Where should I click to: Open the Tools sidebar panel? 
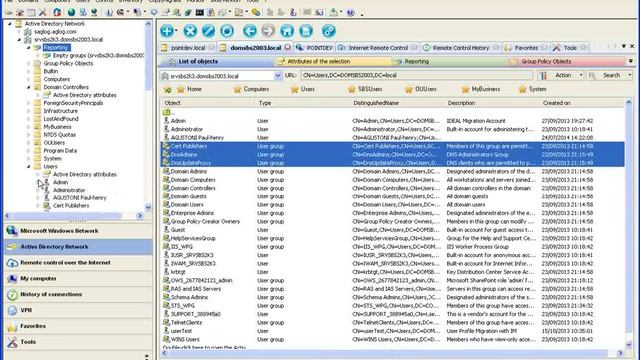point(78,342)
